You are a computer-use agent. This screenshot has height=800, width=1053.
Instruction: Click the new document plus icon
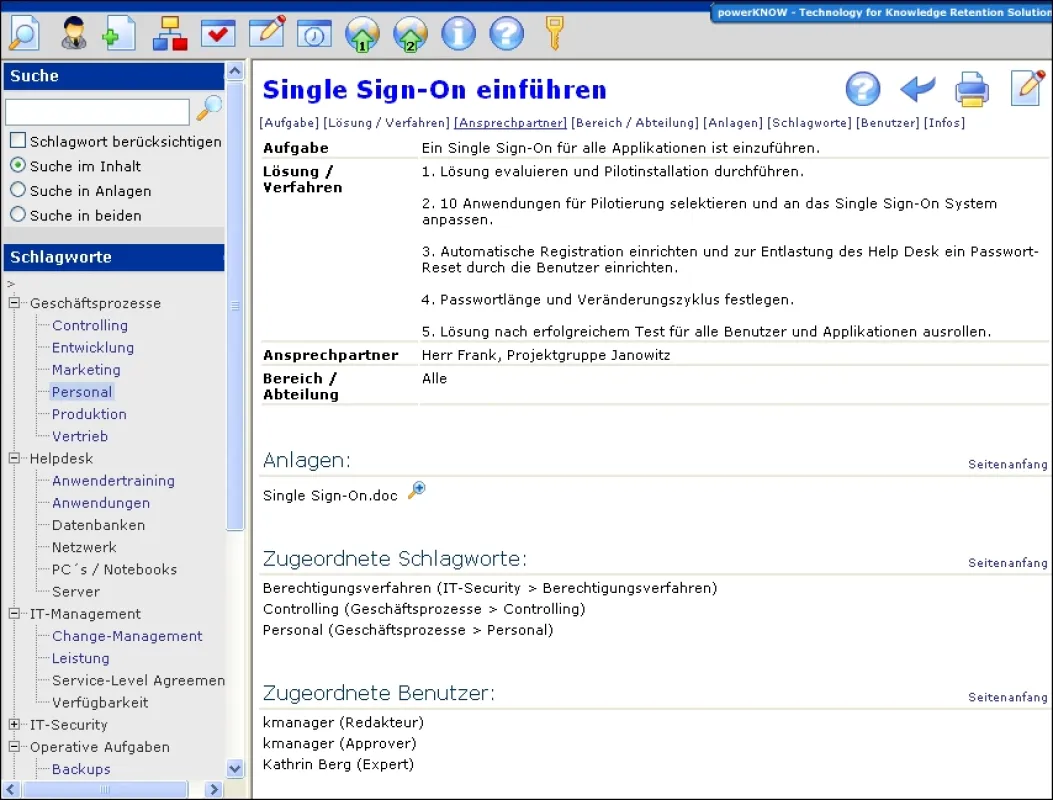[120, 32]
